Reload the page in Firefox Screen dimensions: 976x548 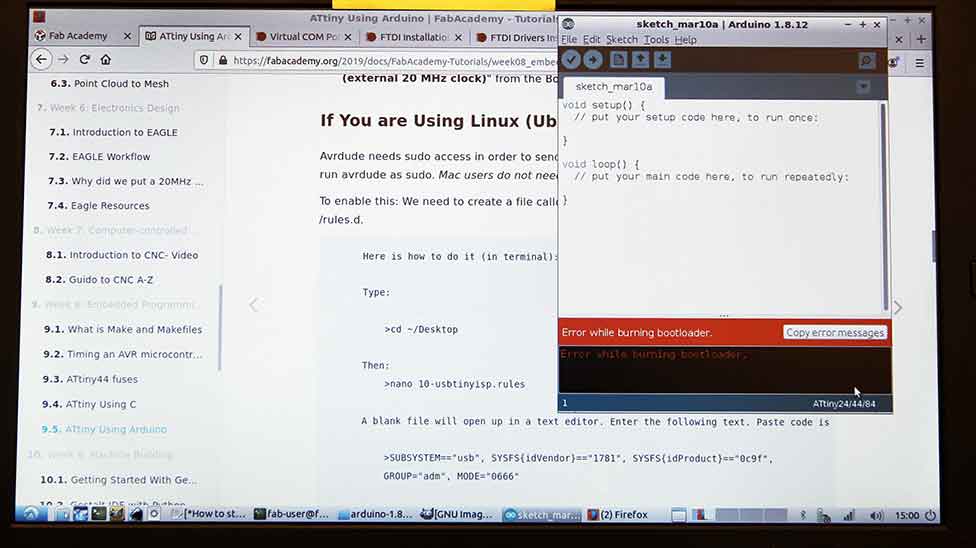[x=85, y=60]
